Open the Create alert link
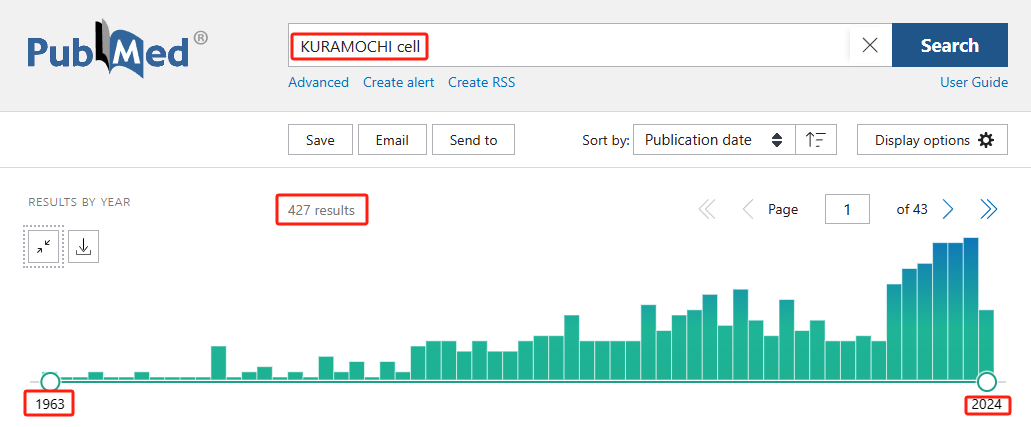The height and width of the screenshot is (427, 1031). coord(398,82)
